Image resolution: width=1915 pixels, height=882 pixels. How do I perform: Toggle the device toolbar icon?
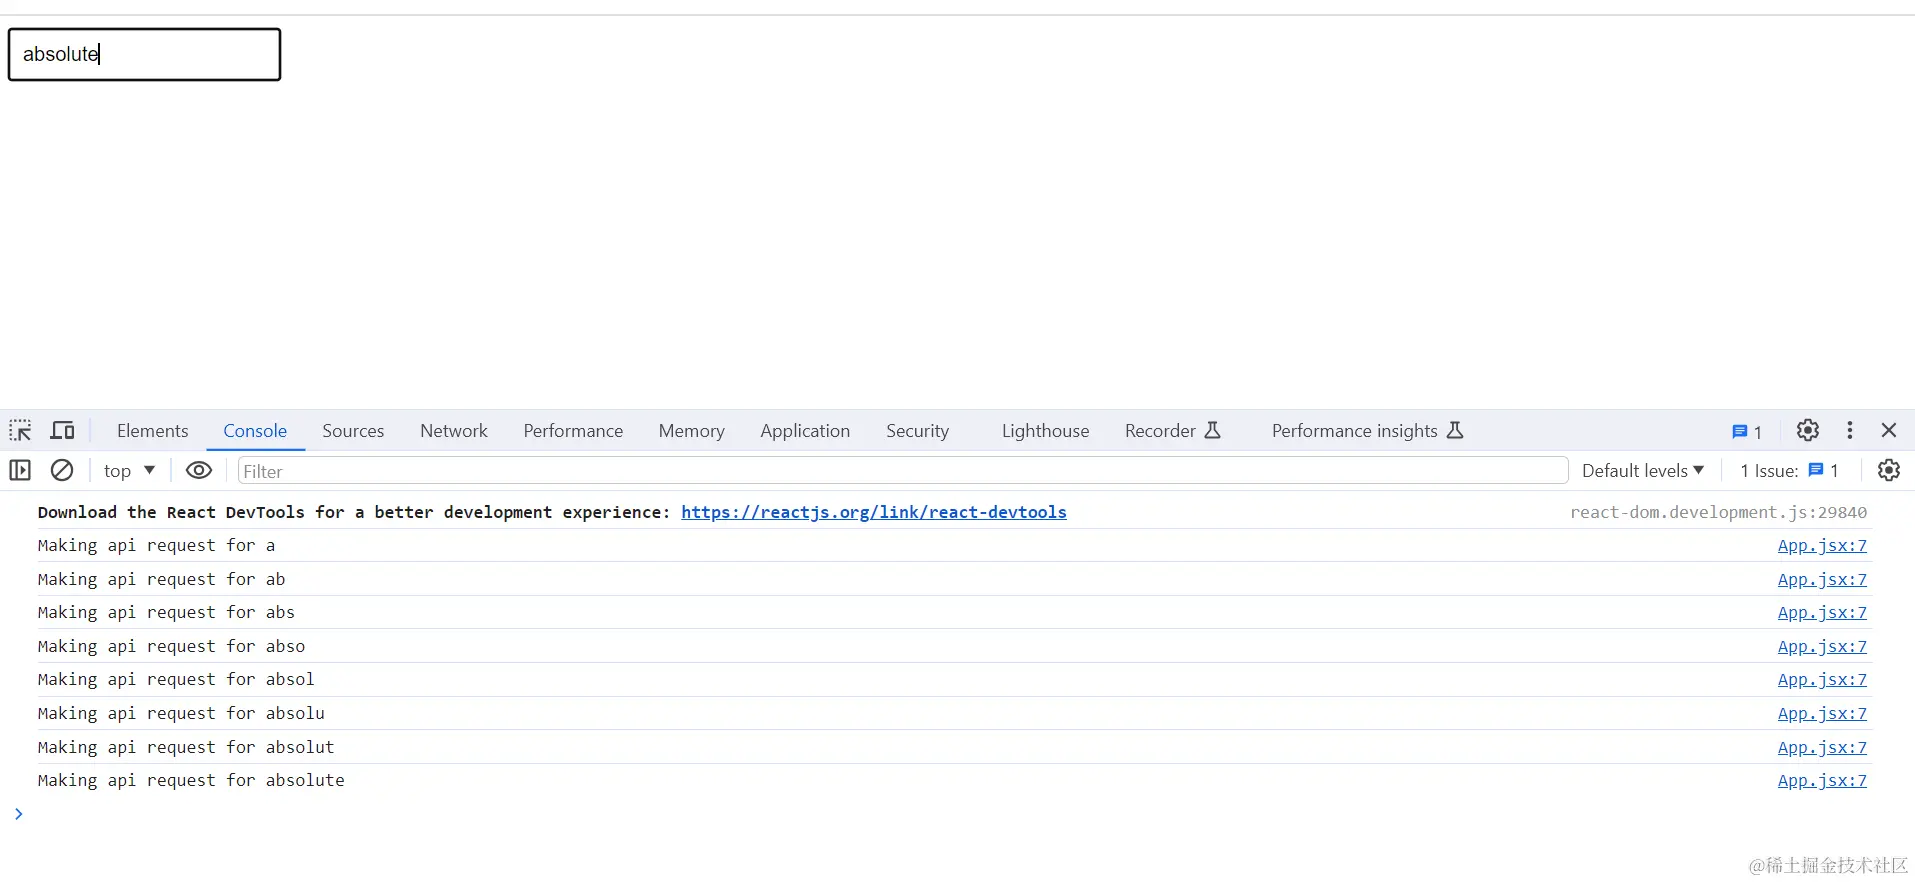[x=63, y=431]
